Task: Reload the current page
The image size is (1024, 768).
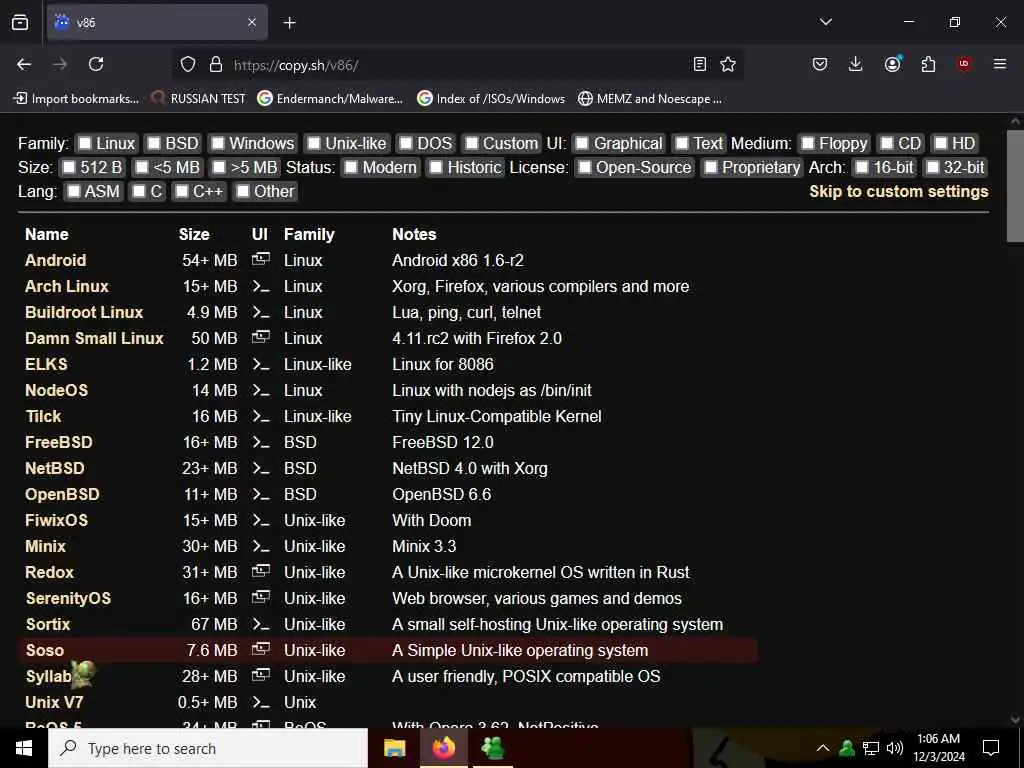Action: click(x=96, y=64)
